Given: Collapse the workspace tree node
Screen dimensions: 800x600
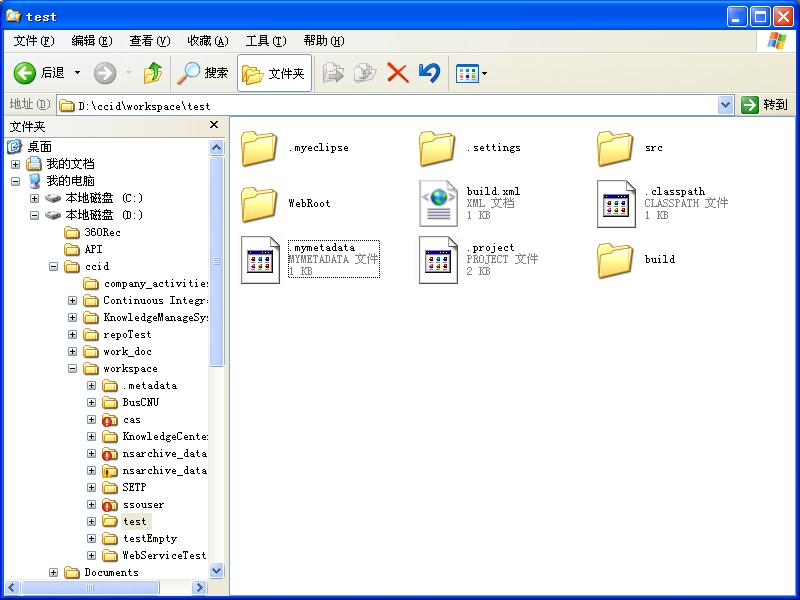Looking at the screenshot, I should [x=72, y=368].
